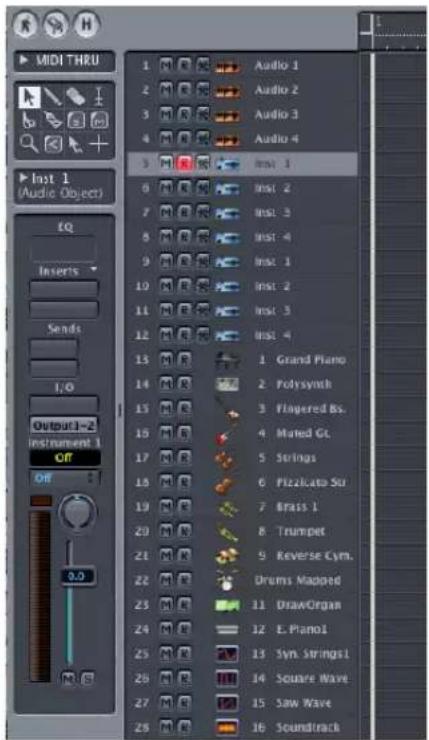Open the channel EQ thumbnail box
Viewport: 429px width, 740px height.
tap(63, 248)
